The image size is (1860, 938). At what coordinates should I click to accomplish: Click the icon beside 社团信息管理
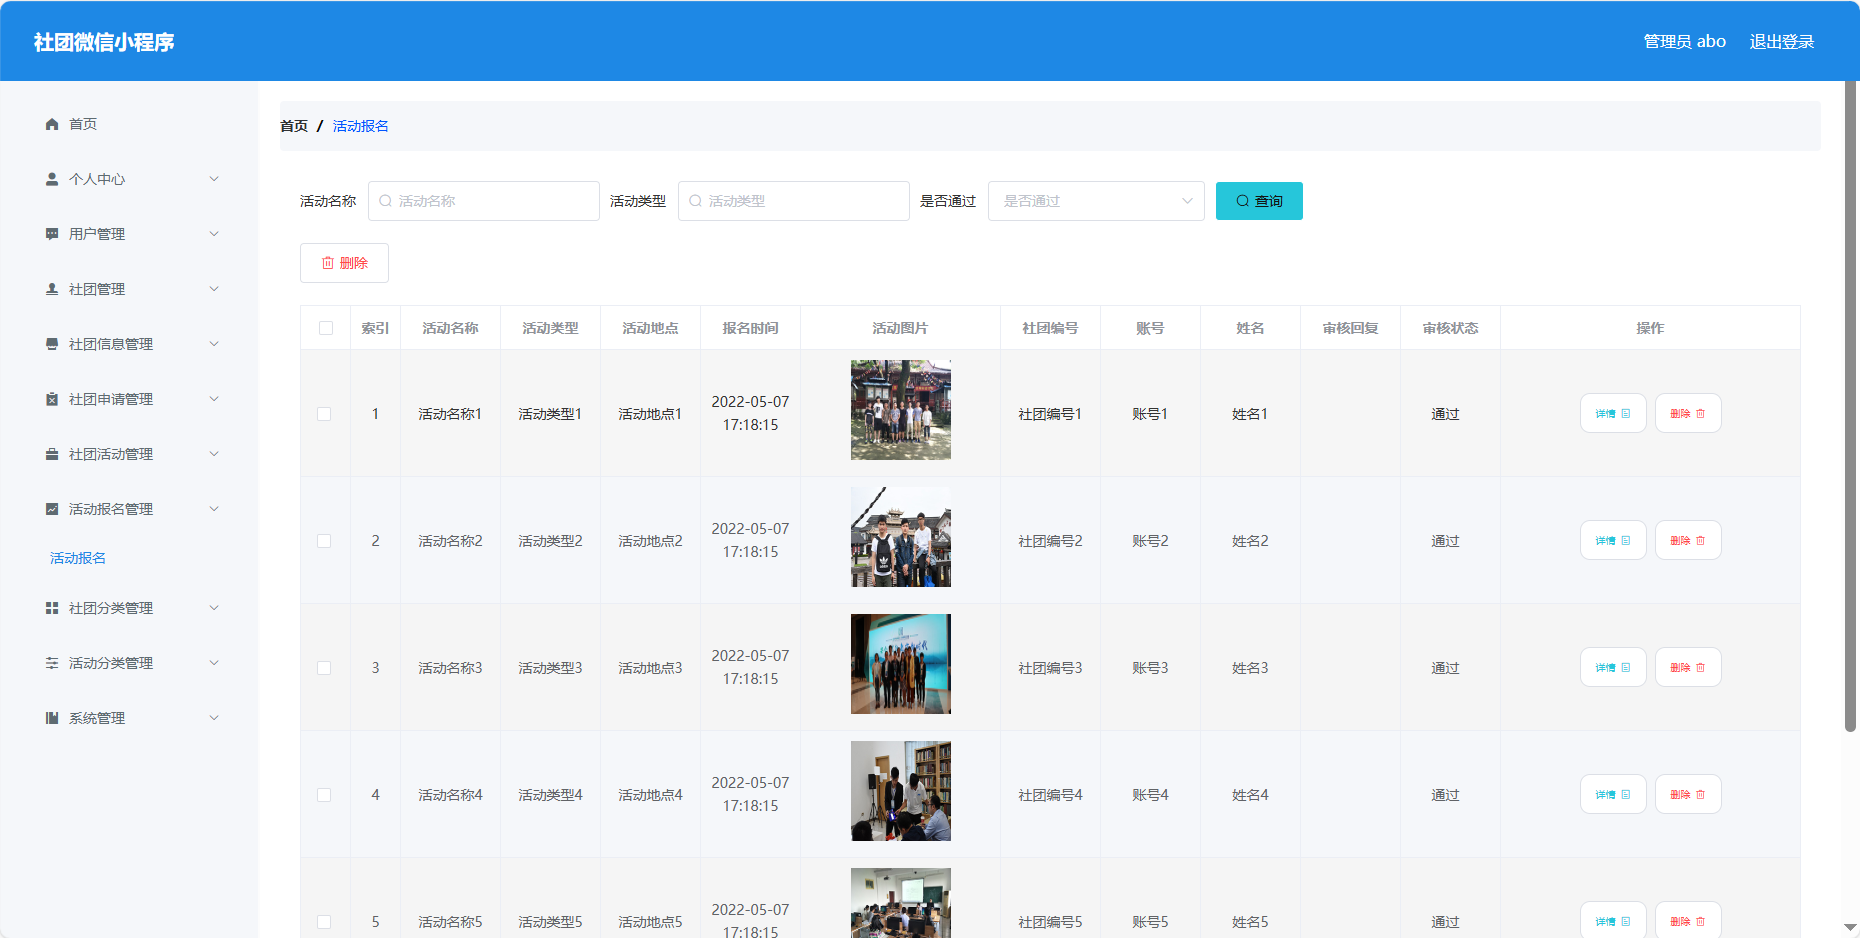52,344
